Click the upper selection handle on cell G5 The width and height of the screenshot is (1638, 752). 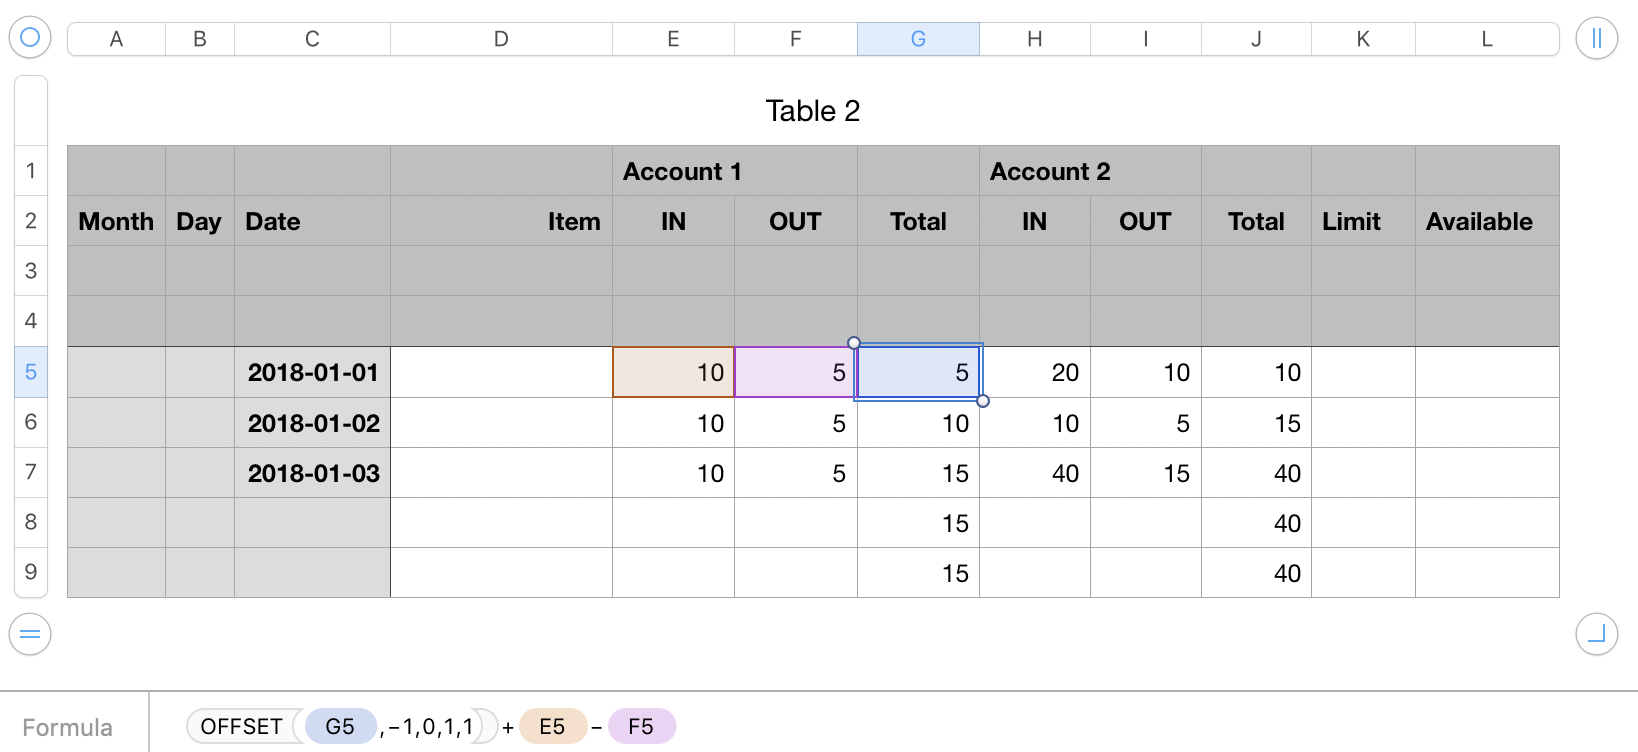(x=854, y=343)
